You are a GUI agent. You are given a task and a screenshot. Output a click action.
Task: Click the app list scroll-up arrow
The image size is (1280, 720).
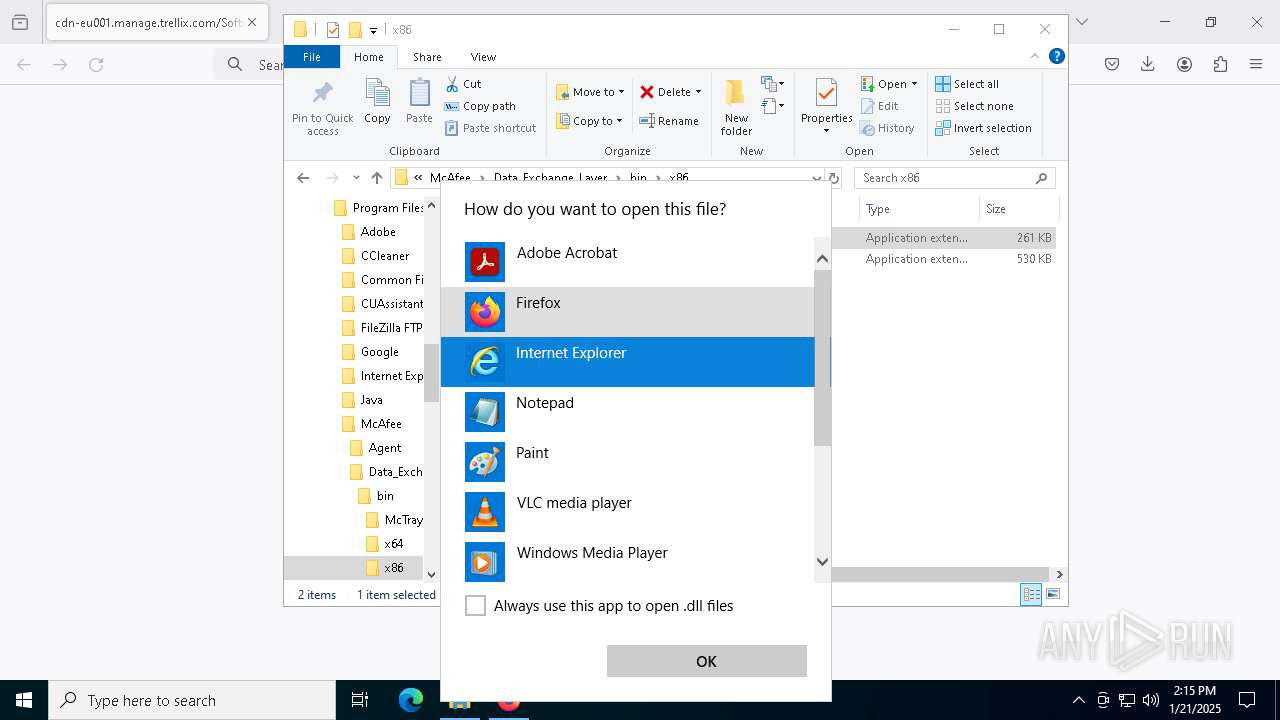(822, 259)
